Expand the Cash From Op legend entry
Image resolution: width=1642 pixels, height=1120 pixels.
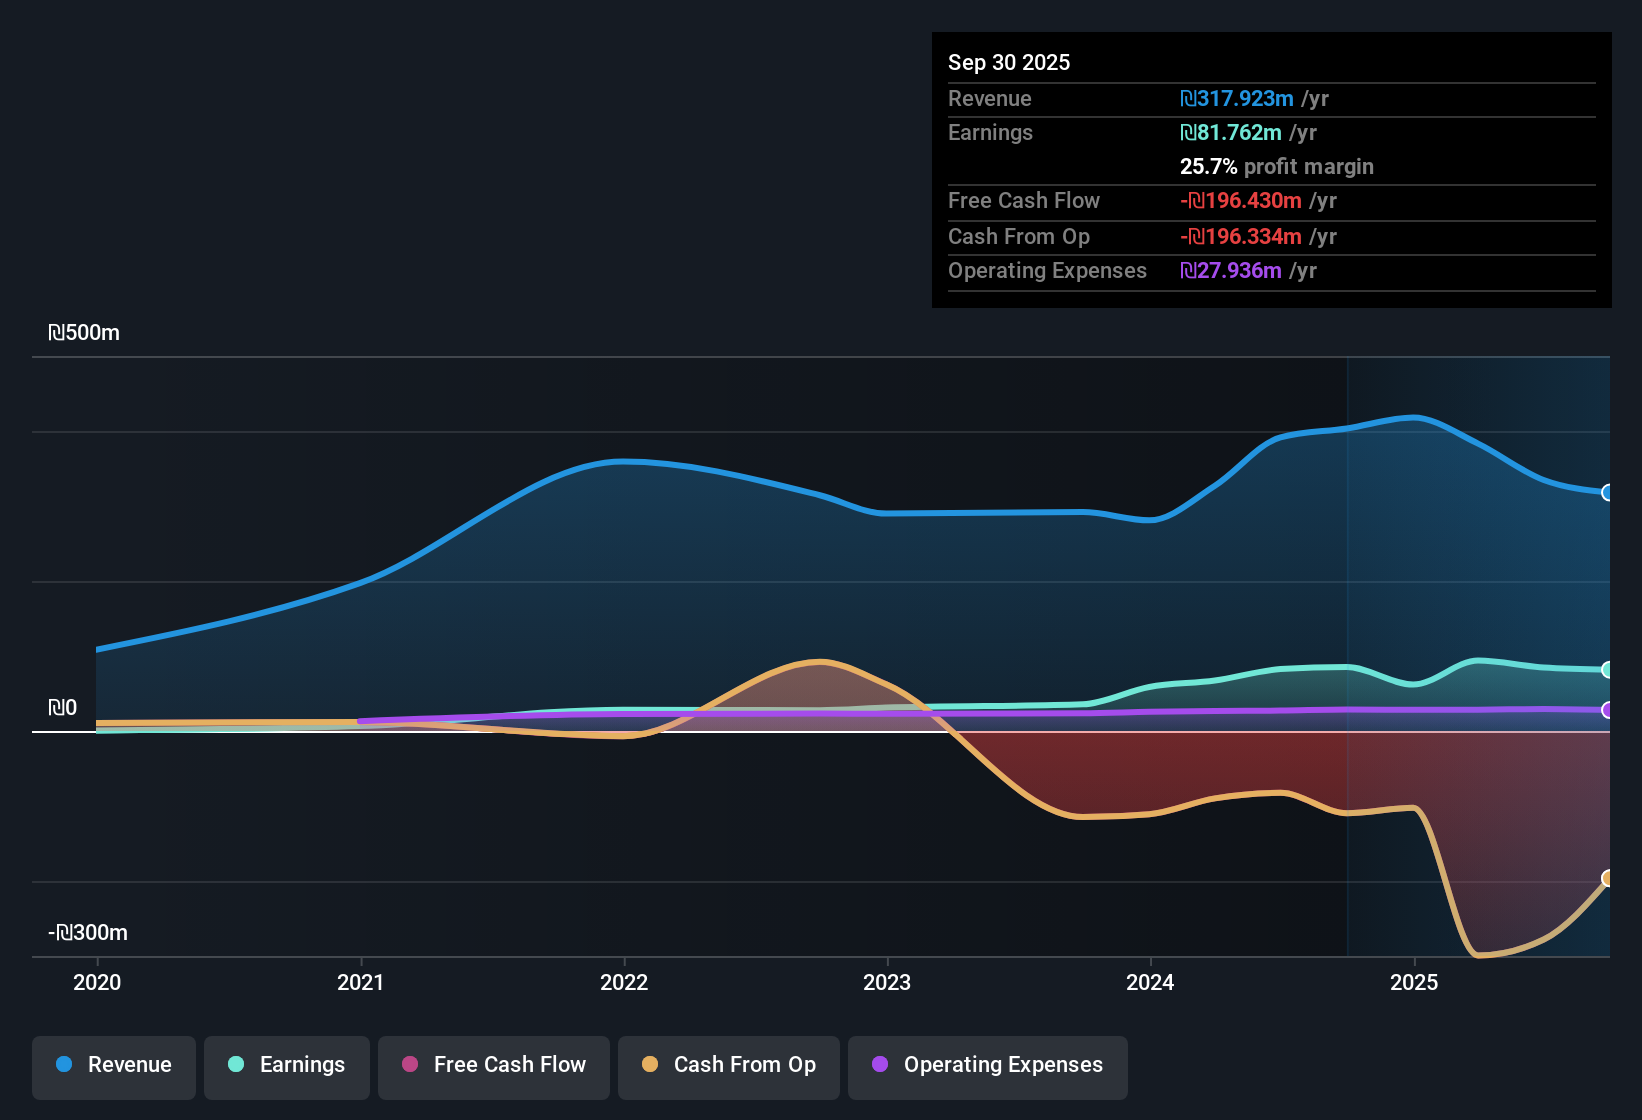click(x=728, y=1065)
